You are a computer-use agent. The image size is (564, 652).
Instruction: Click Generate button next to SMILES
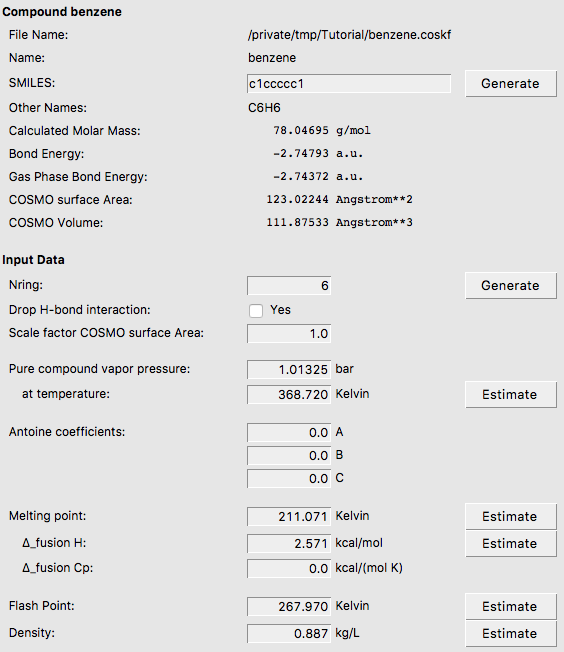coord(510,84)
